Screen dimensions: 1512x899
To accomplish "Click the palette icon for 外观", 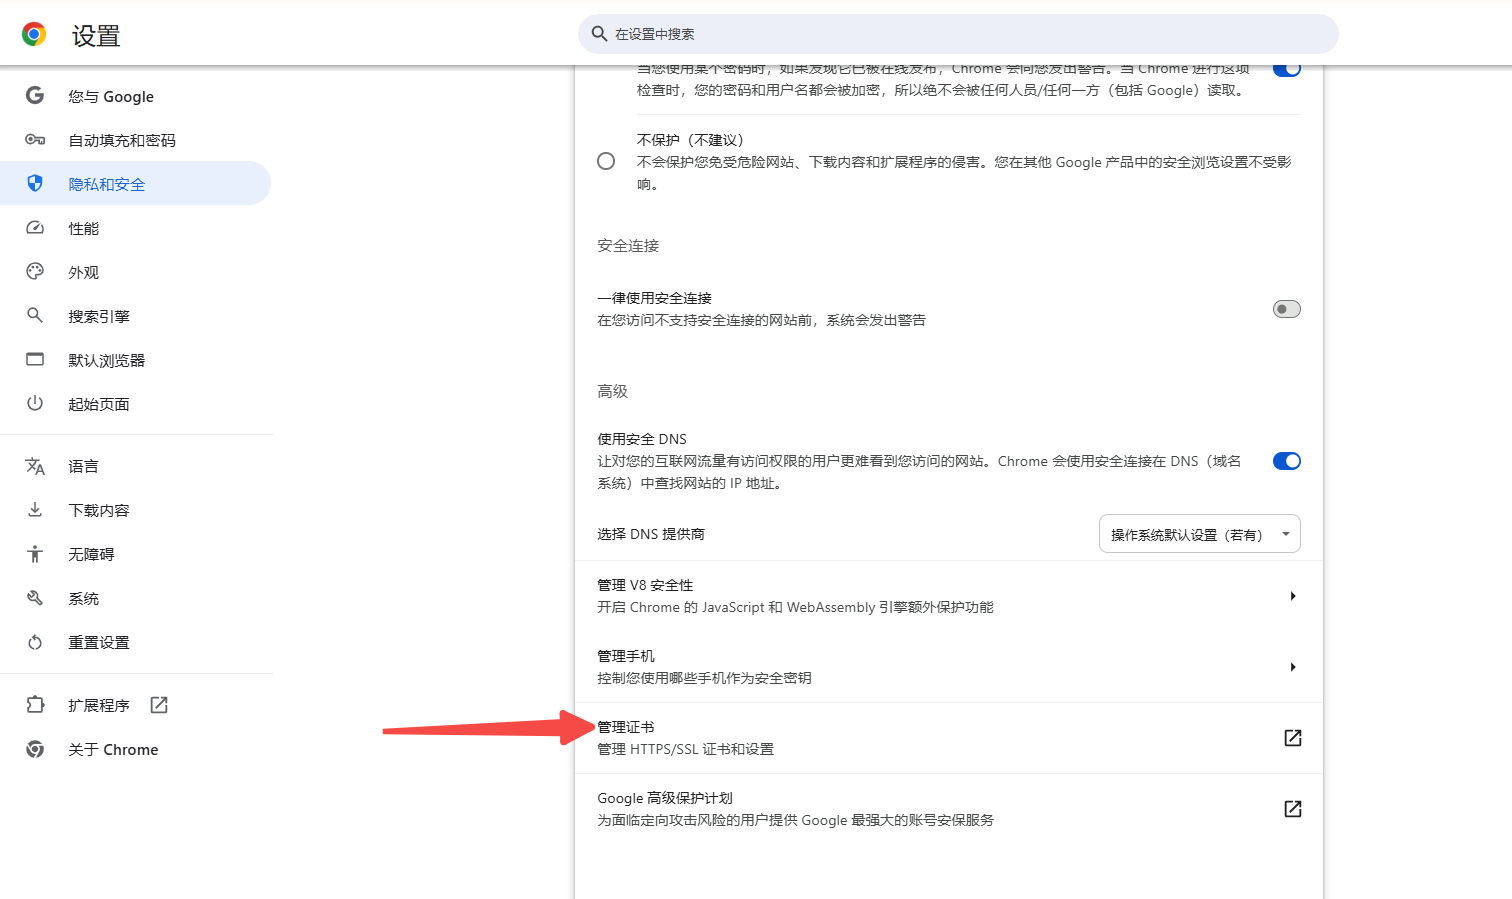I will pos(35,272).
